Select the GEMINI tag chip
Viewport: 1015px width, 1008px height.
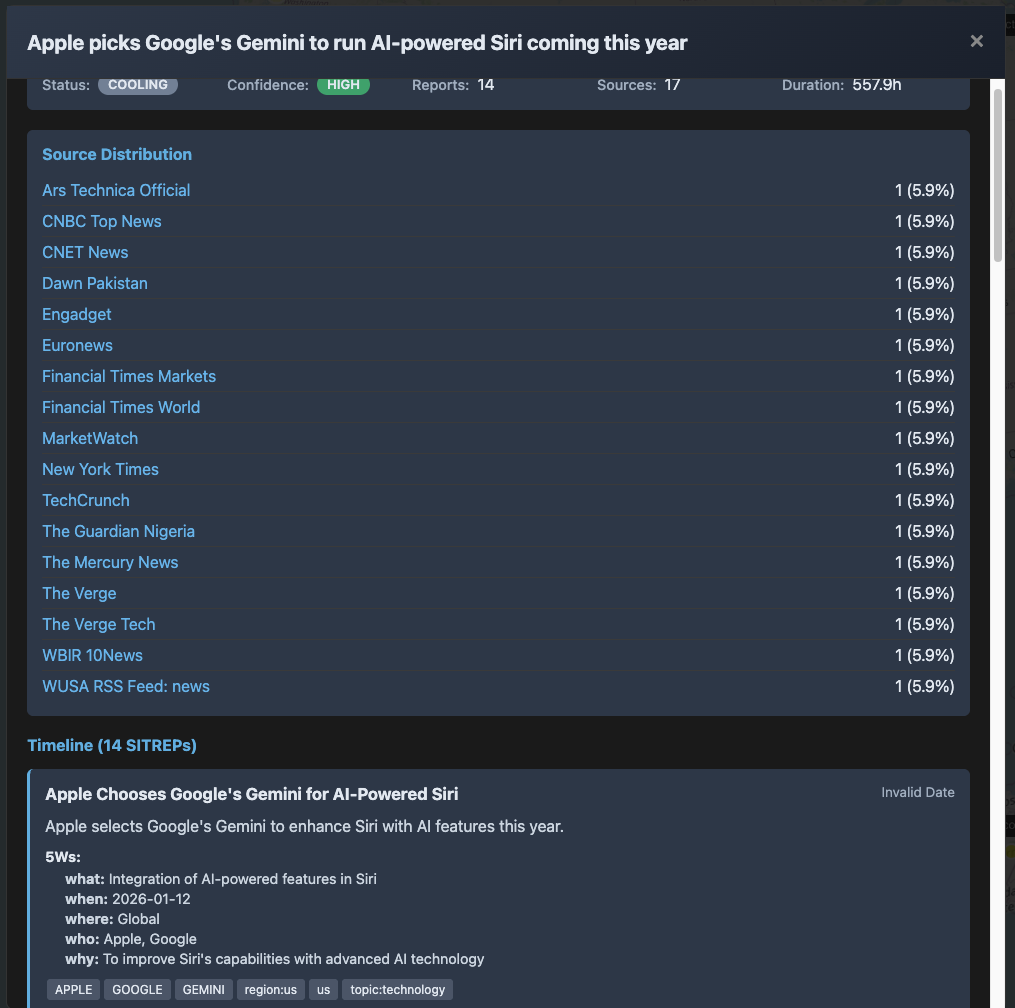point(204,990)
